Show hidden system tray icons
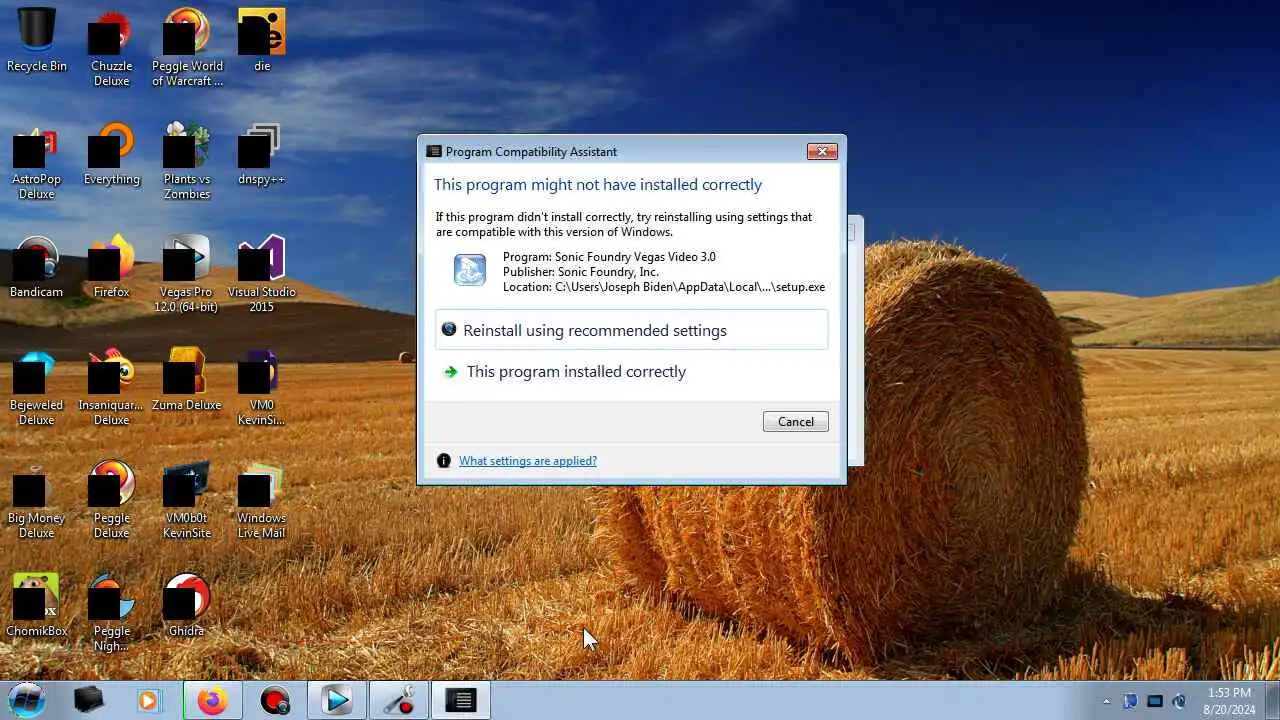This screenshot has width=1280, height=720. (1106, 701)
